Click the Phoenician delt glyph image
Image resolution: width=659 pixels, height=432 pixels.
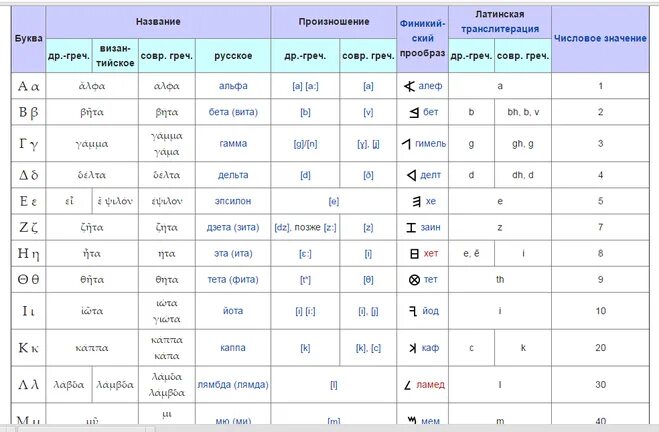(x=412, y=175)
